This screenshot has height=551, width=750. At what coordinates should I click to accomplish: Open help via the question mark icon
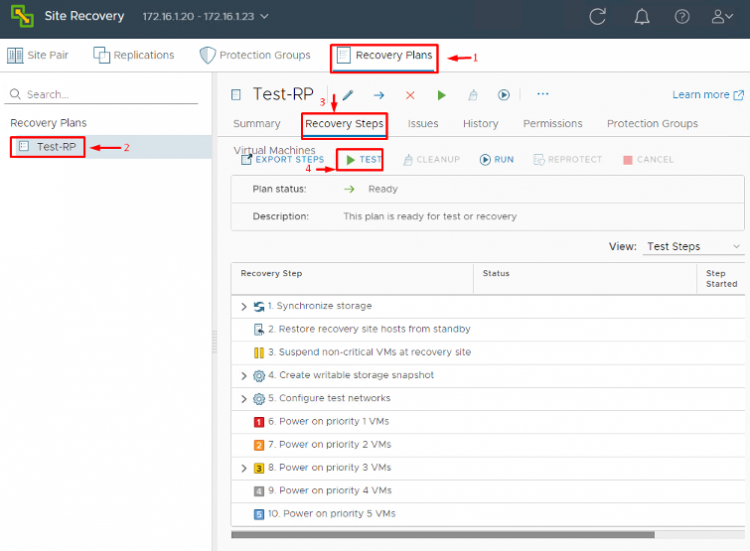(682, 17)
